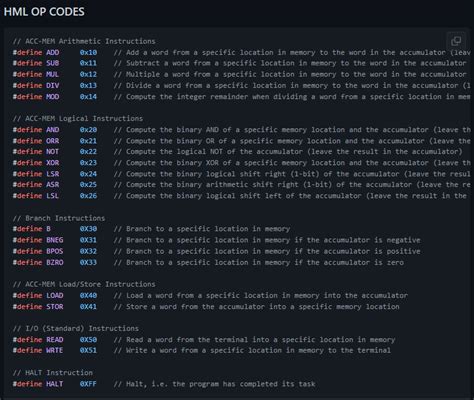The image size is (474, 400).
Task: Click the comment describing the logical NOT
Action: coord(288,152)
